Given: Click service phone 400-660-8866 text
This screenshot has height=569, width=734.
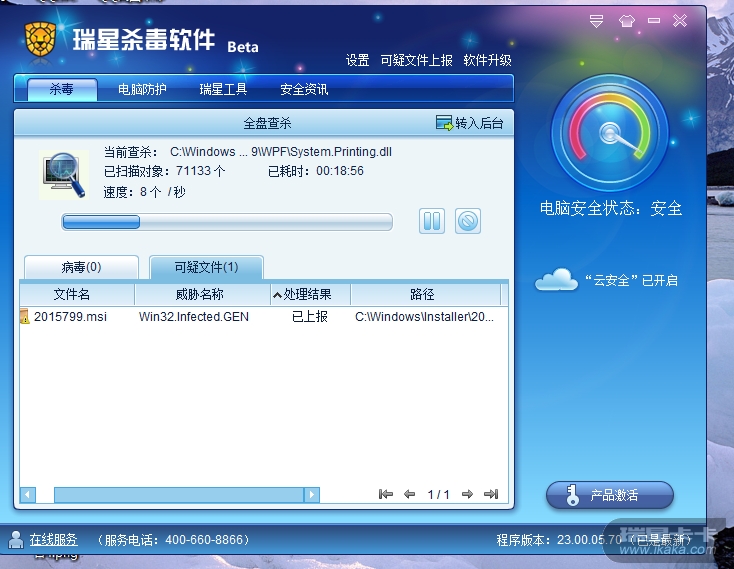Looking at the screenshot, I should pyautogui.click(x=173, y=540).
